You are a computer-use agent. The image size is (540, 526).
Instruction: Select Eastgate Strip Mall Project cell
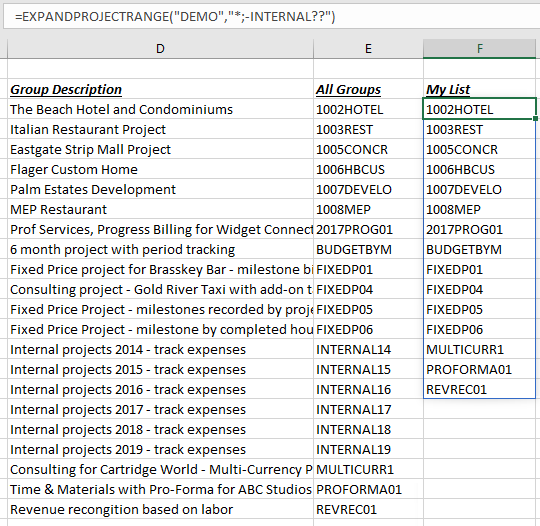160,149
